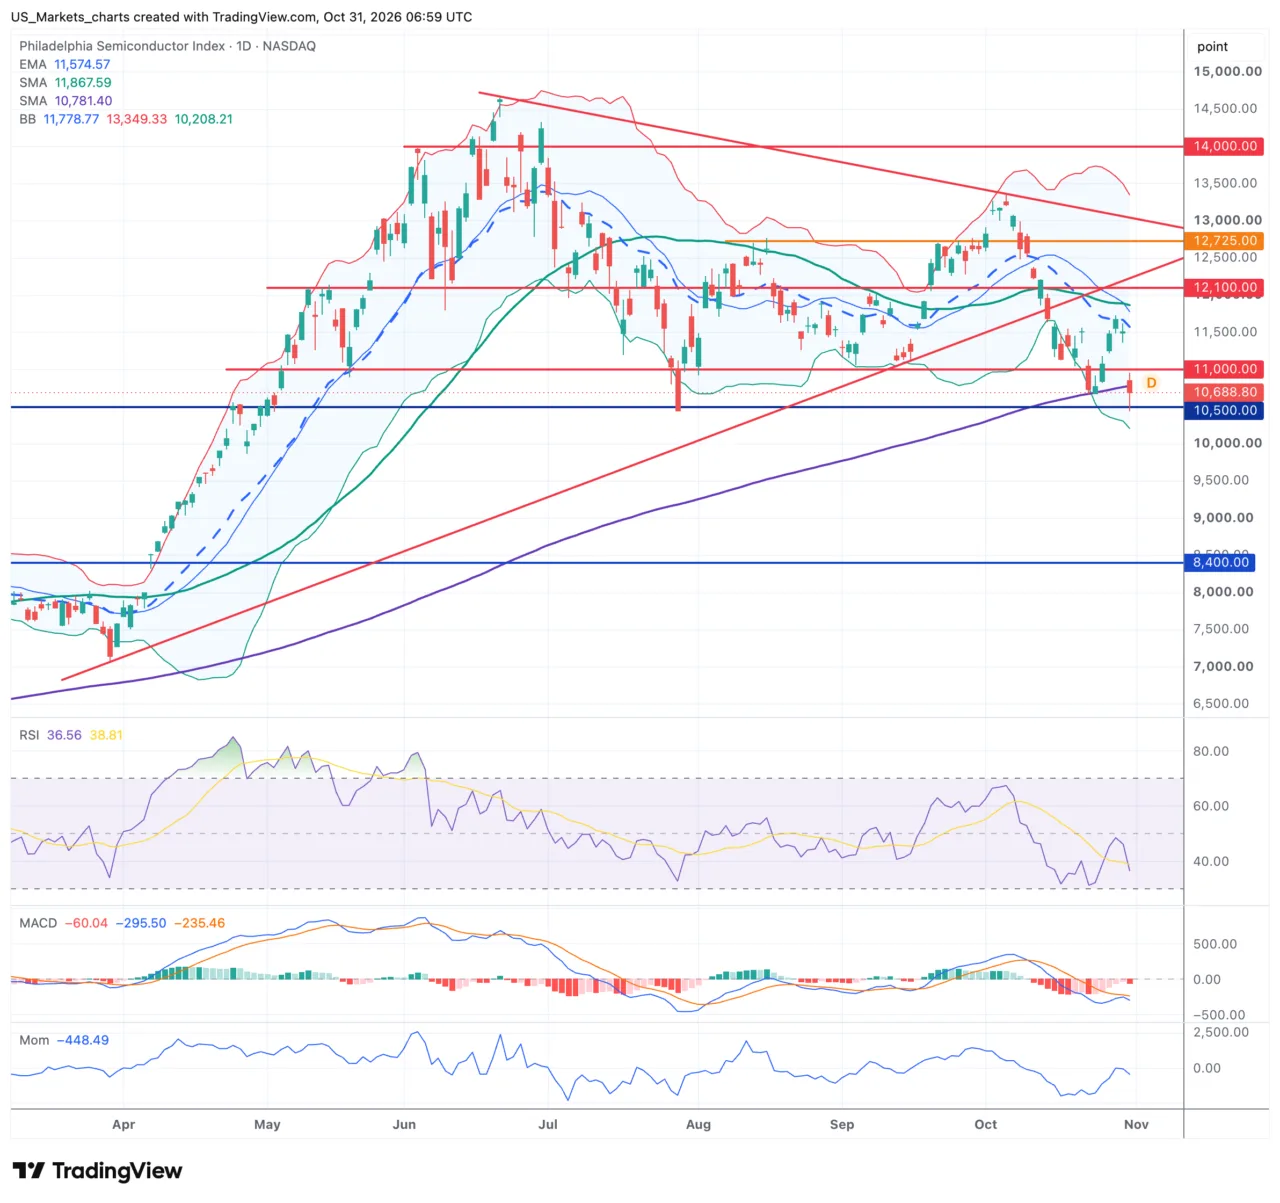Click the MACD indicator legend label
1280x1203 pixels.
pos(38,923)
